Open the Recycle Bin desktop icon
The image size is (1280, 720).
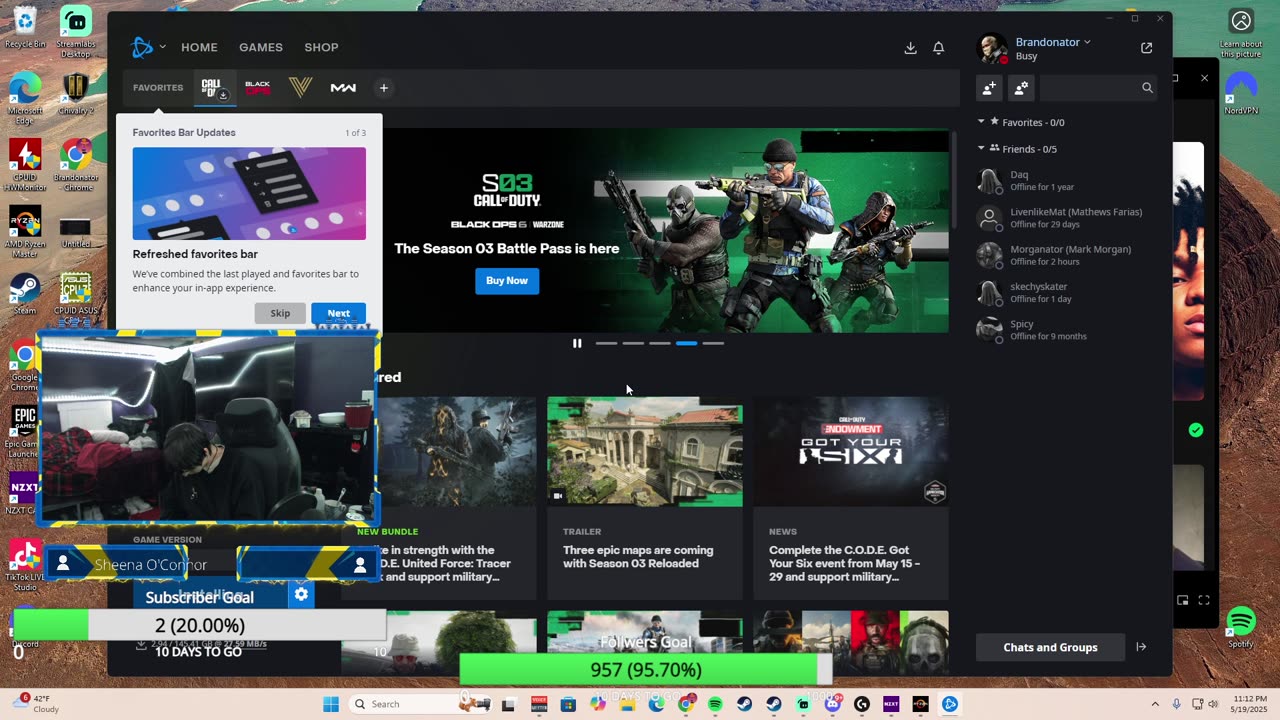click(24, 27)
